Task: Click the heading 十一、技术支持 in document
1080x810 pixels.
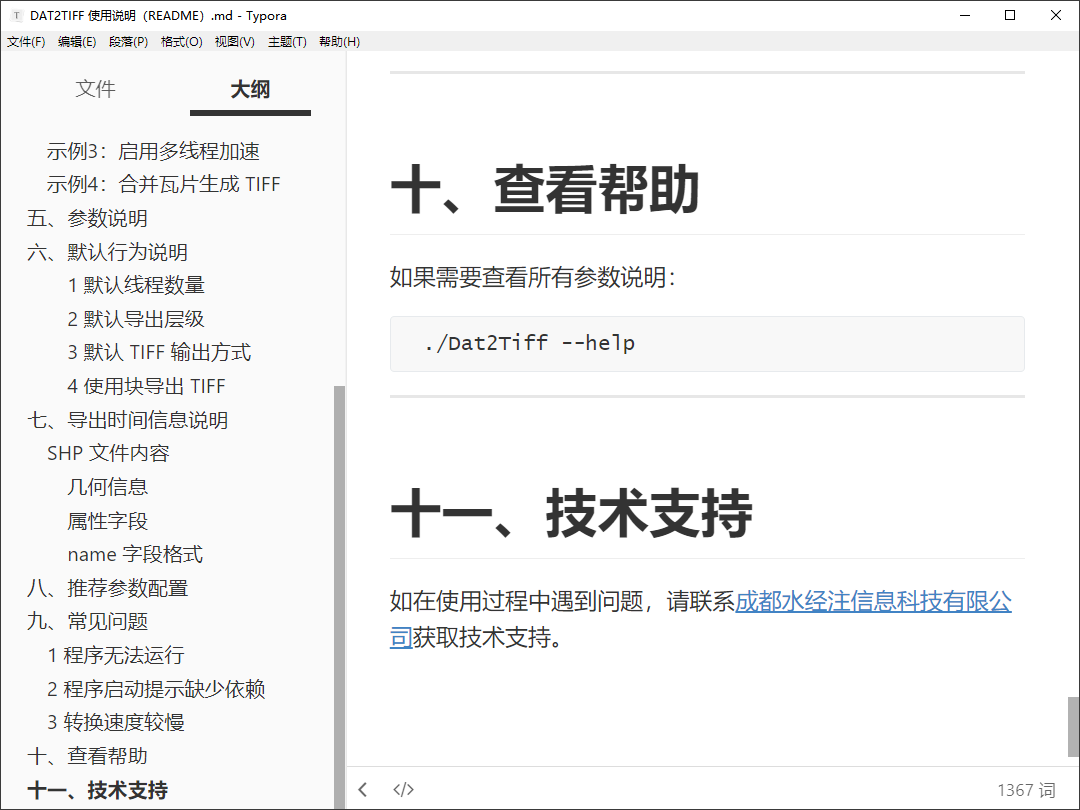Action: tap(571, 513)
